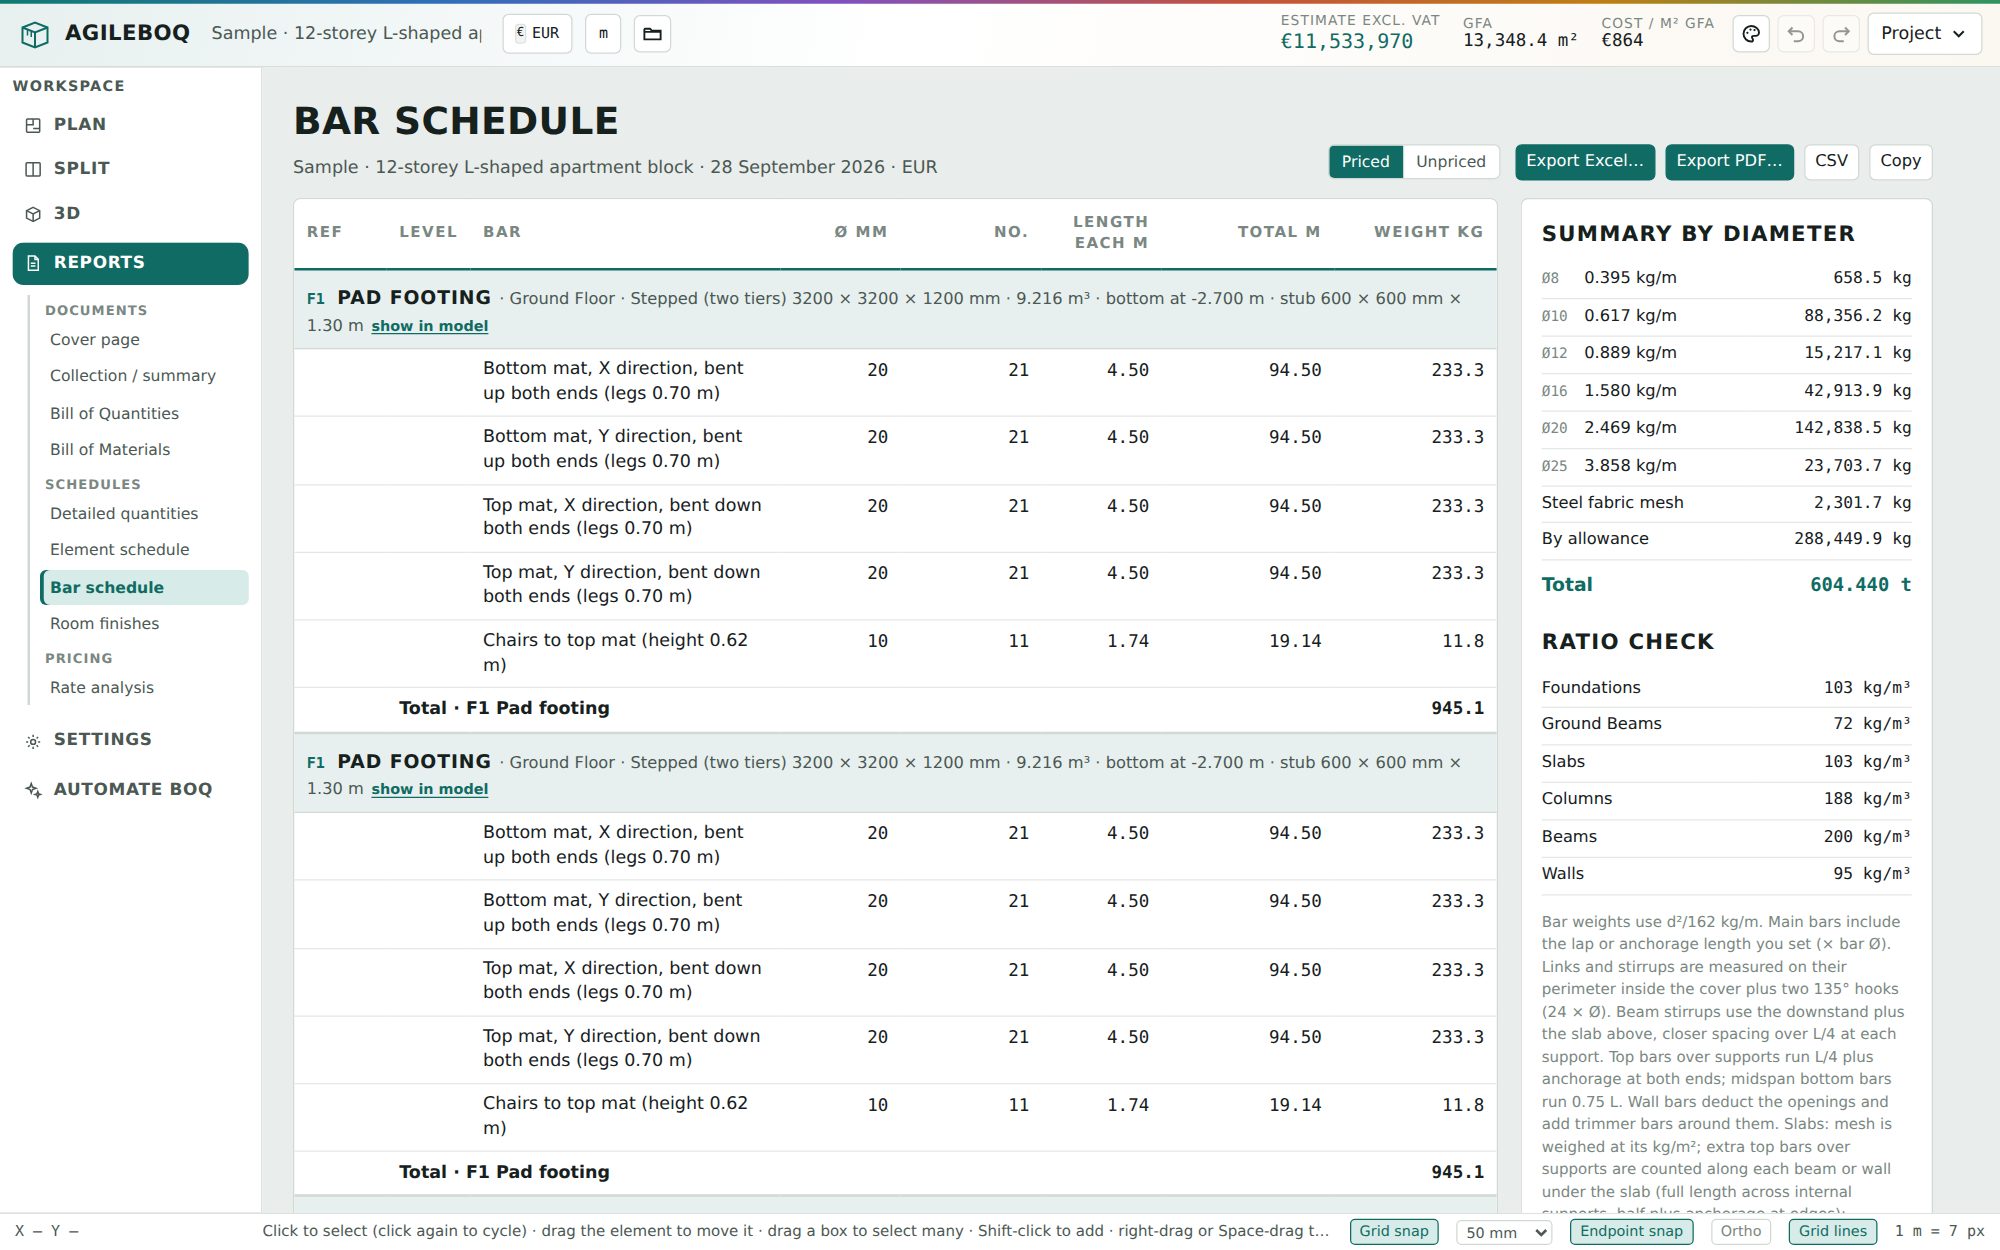2000x1250 pixels.
Task: Click the Weight kg column header
Action: click(x=1428, y=232)
